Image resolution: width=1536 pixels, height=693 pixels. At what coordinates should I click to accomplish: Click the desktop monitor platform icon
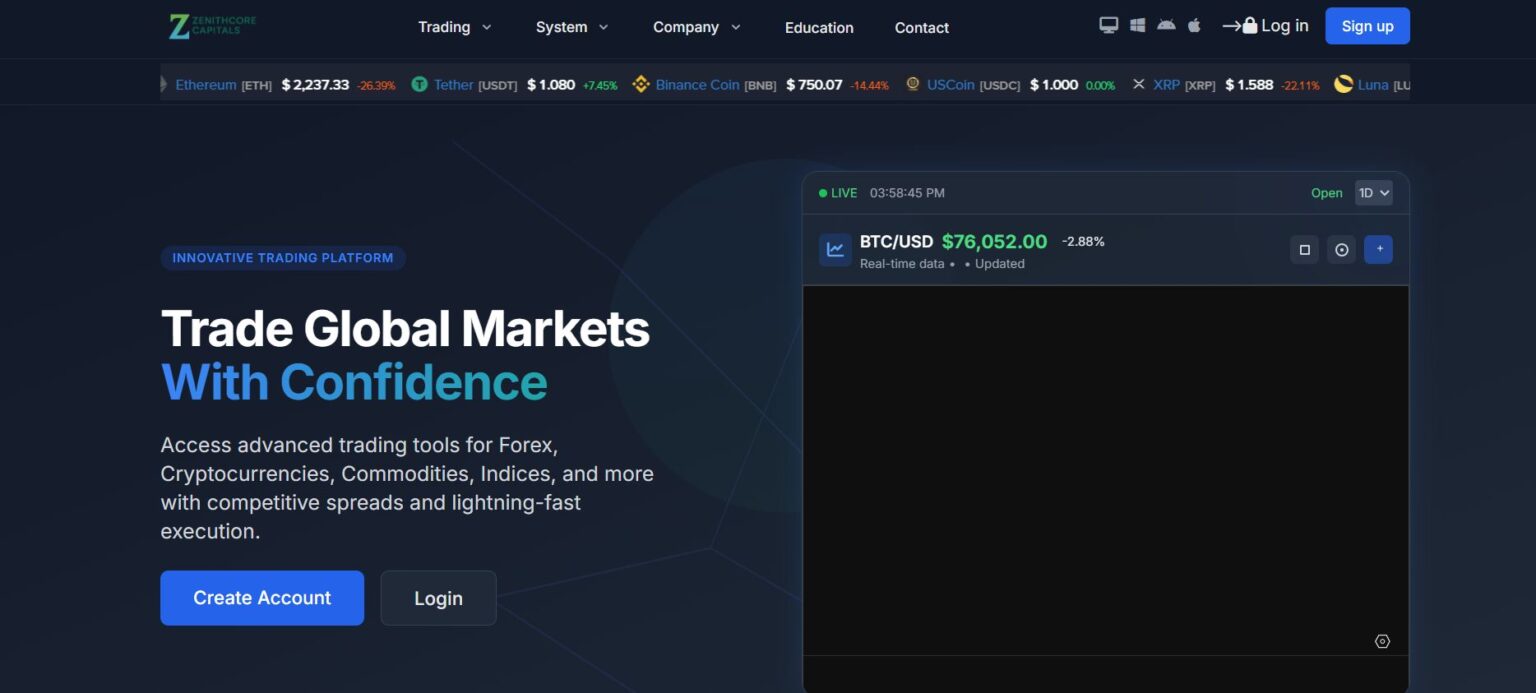coord(1108,26)
